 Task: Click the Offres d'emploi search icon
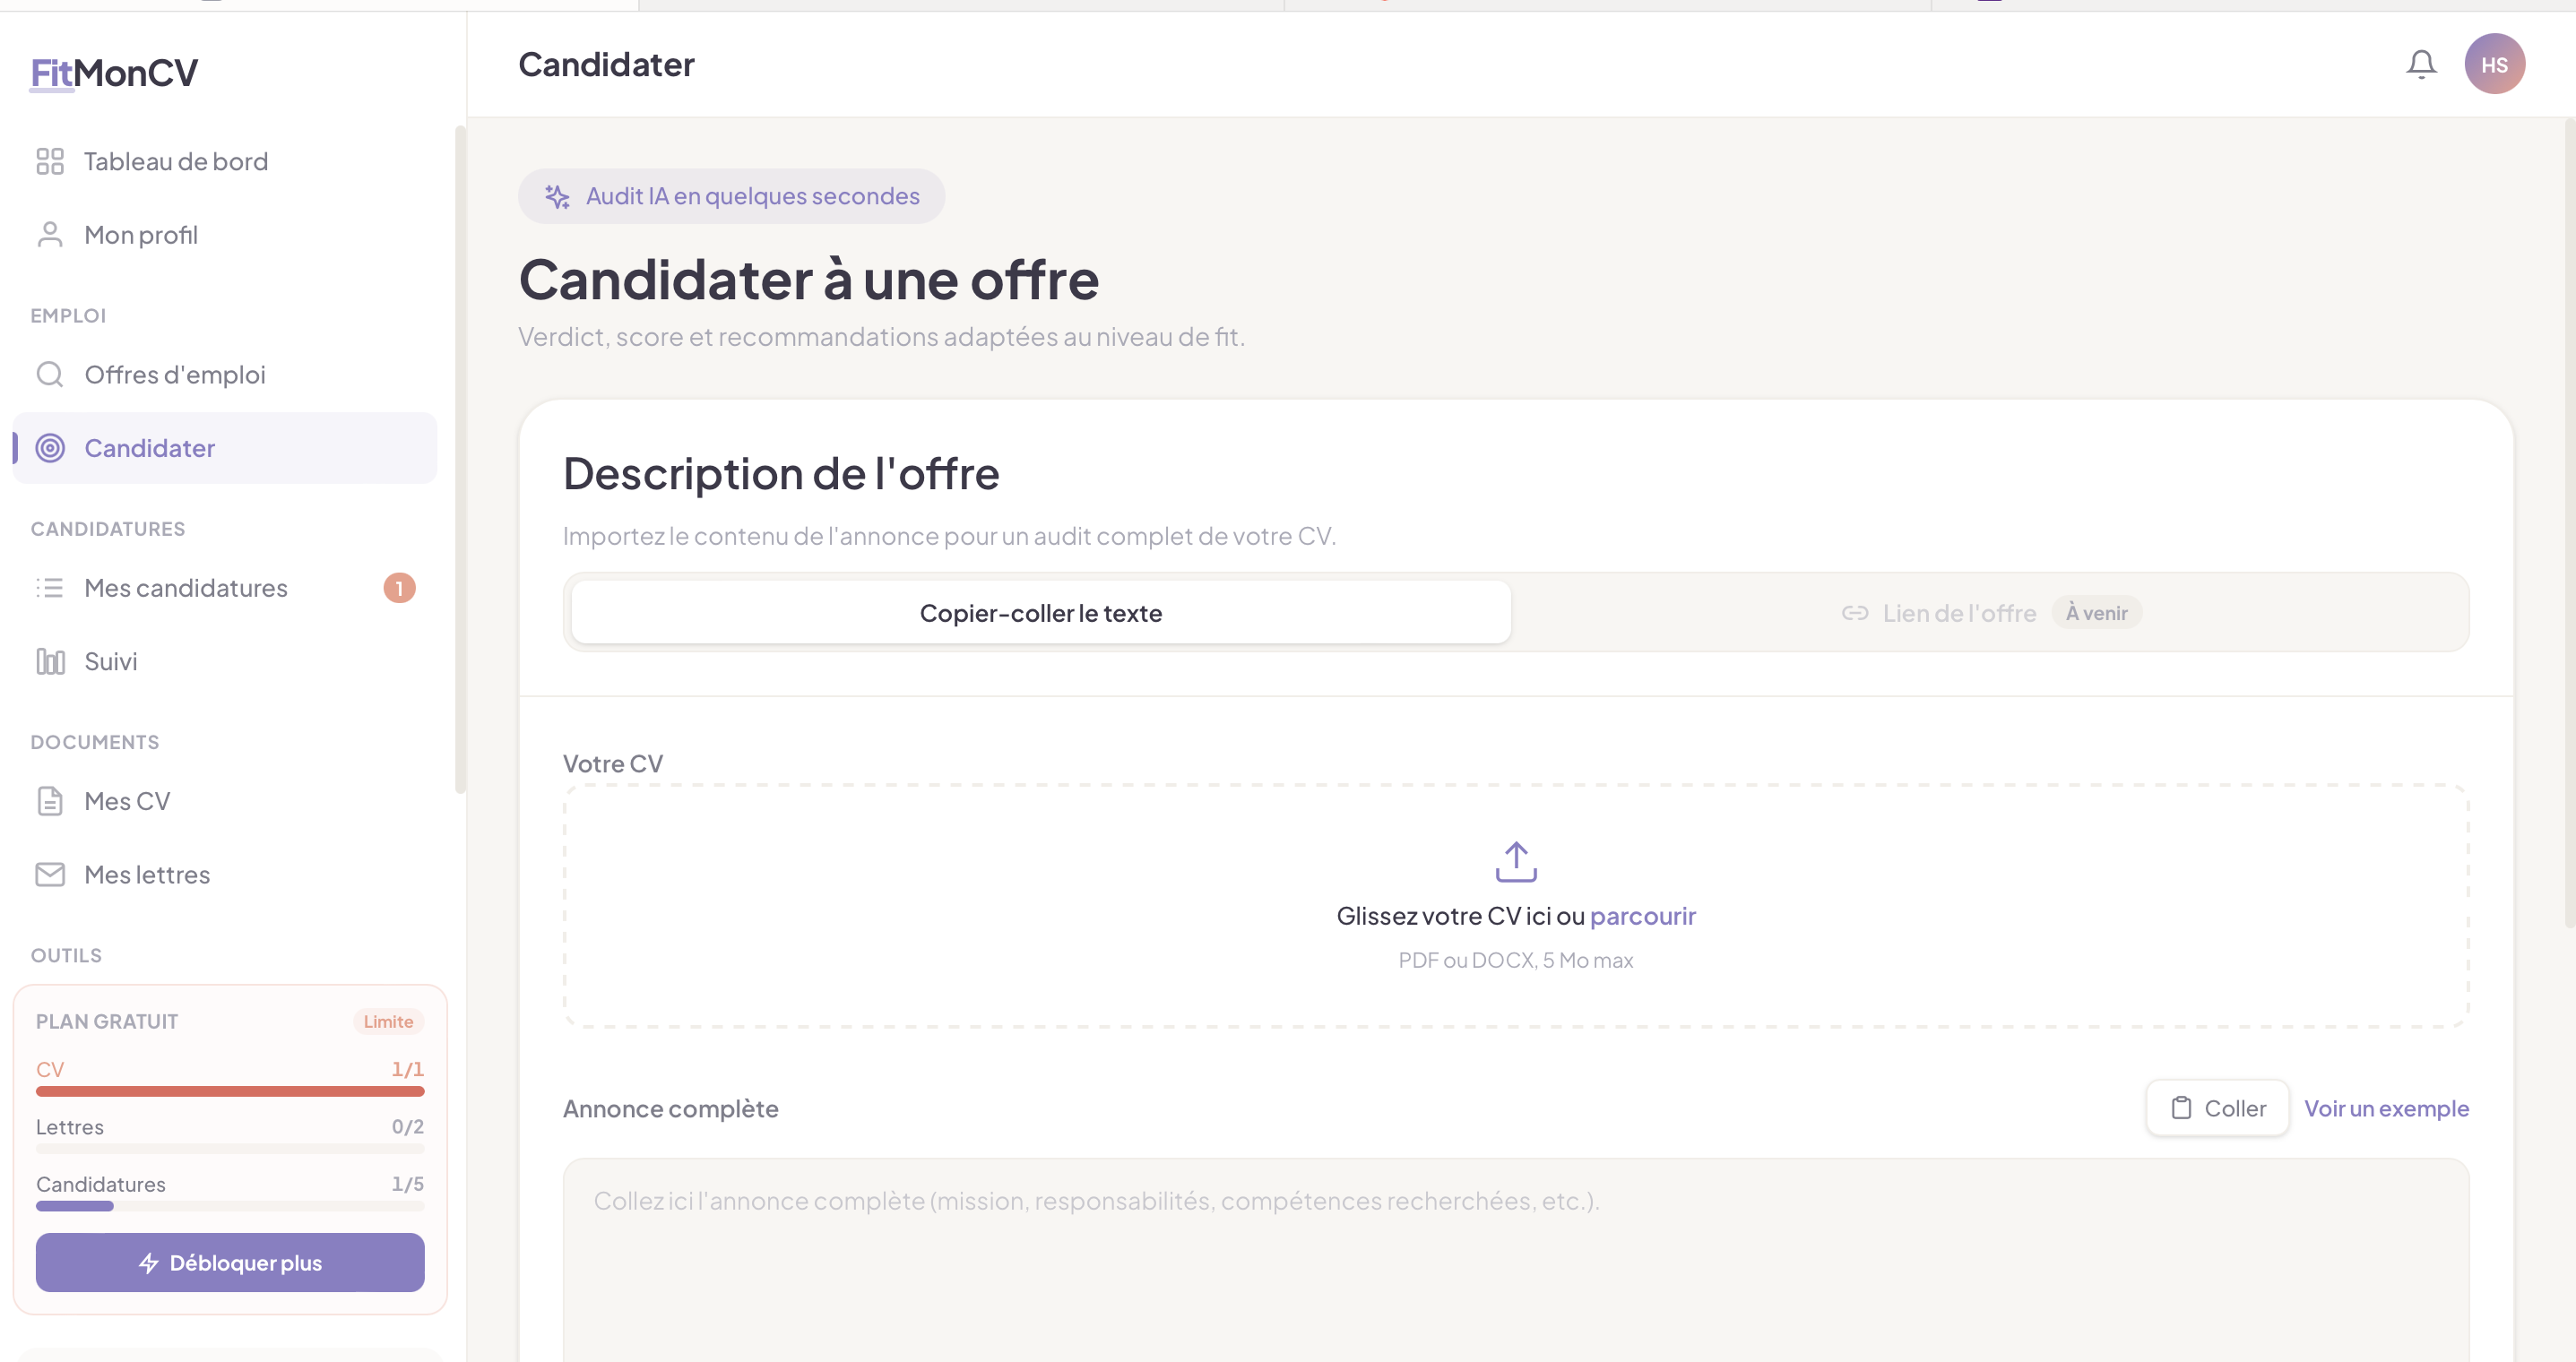pos(50,374)
